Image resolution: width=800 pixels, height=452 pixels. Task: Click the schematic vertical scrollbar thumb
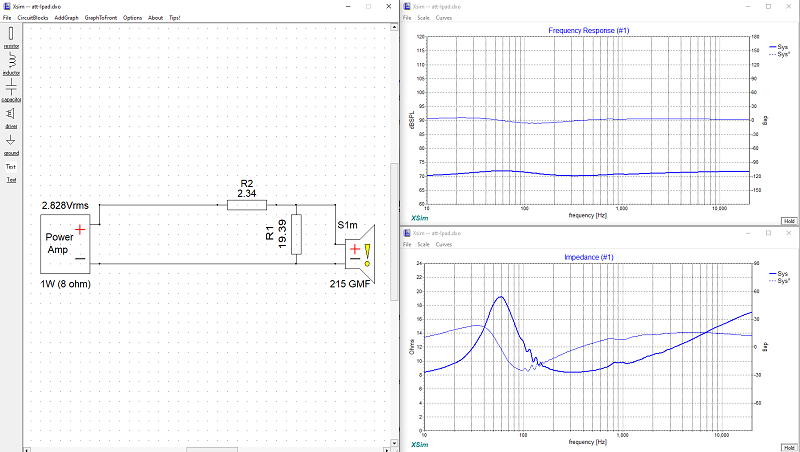pos(394,232)
